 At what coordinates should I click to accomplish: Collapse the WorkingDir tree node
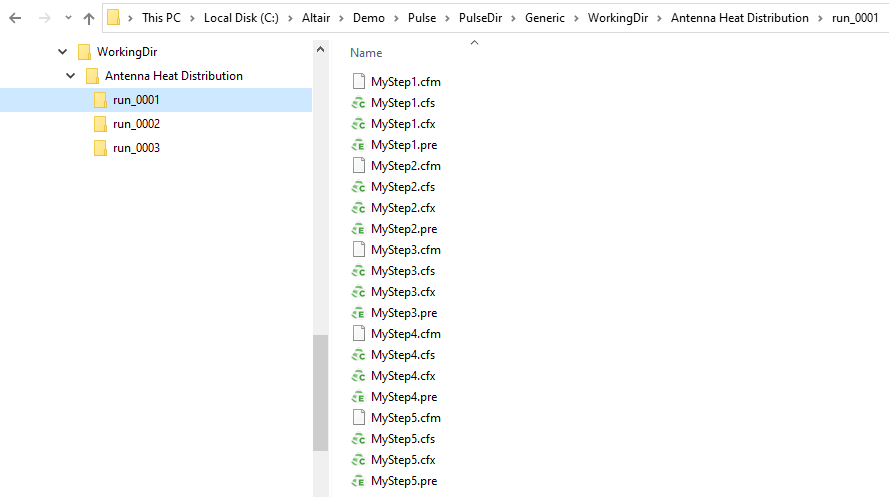[x=62, y=52]
